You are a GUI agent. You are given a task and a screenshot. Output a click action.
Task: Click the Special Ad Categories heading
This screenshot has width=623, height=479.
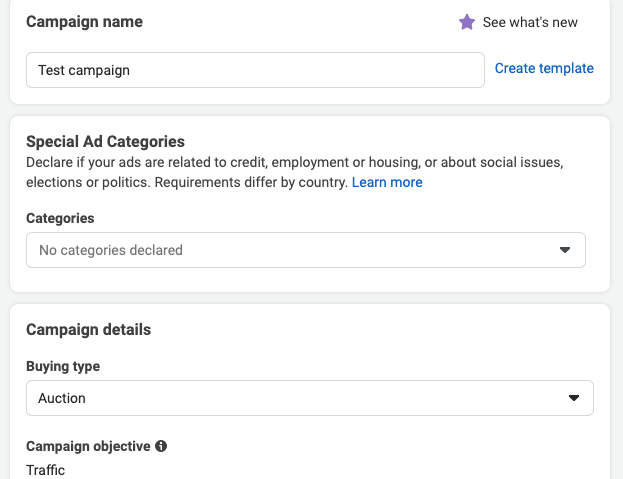[x=105, y=142]
